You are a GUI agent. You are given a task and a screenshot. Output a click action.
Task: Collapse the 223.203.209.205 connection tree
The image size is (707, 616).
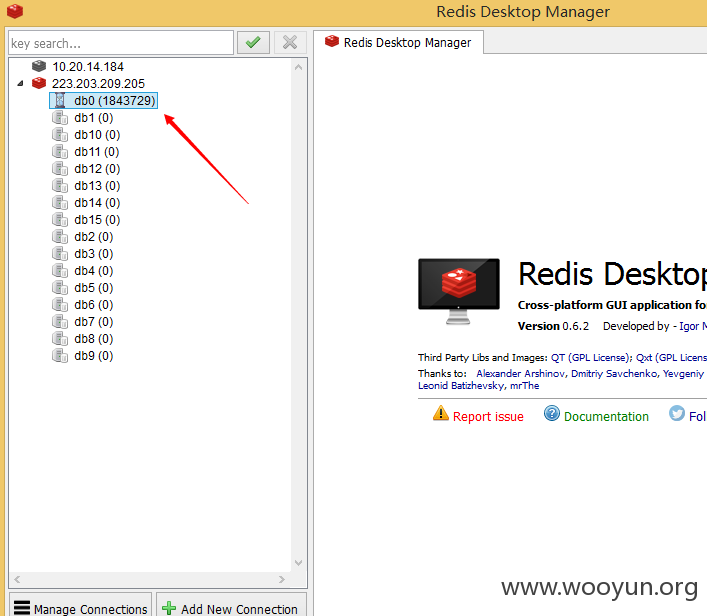(20, 83)
